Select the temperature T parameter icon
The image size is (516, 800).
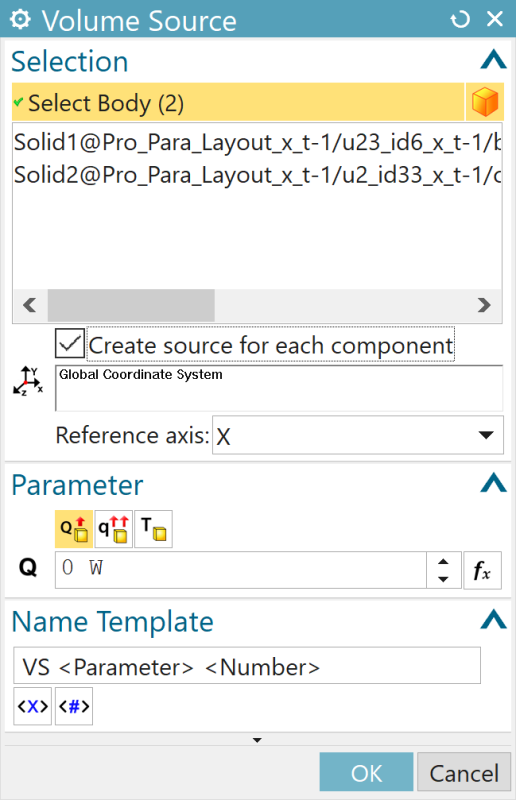(x=153, y=529)
